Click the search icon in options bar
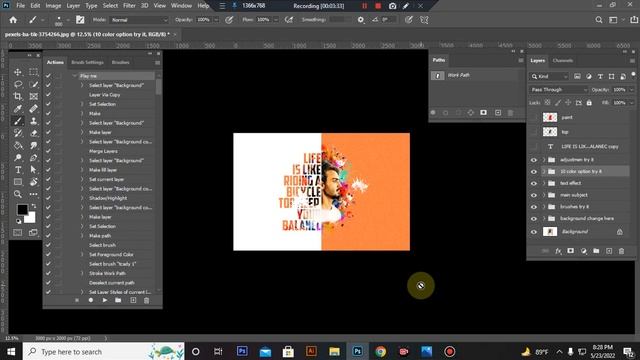Image resolution: width=640 pixels, height=360 pixels. tap(599, 20)
